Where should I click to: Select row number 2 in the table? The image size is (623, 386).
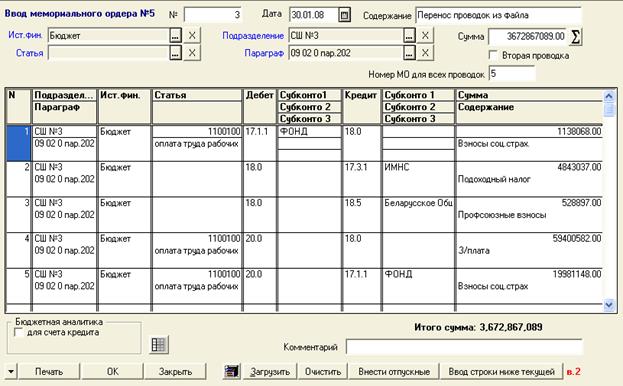(x=18, y=179)
